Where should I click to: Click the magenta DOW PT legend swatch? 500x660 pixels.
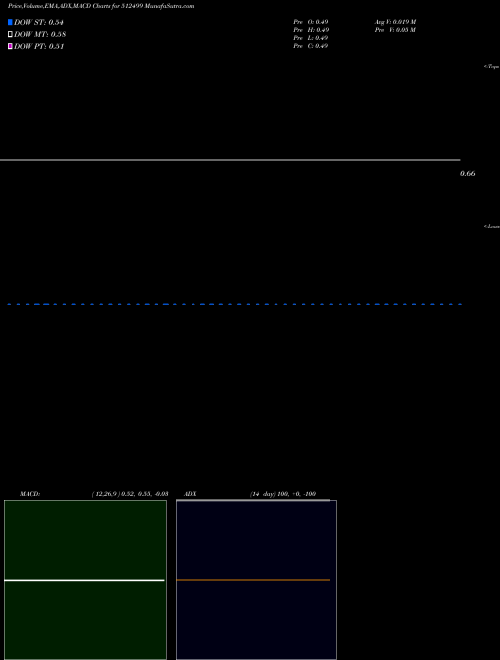point(10,46)
